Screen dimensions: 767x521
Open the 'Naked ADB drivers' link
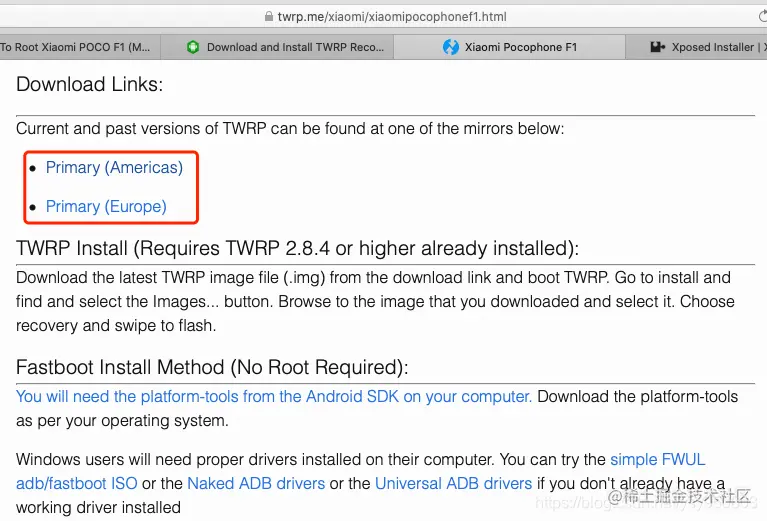tap(256, 483)
